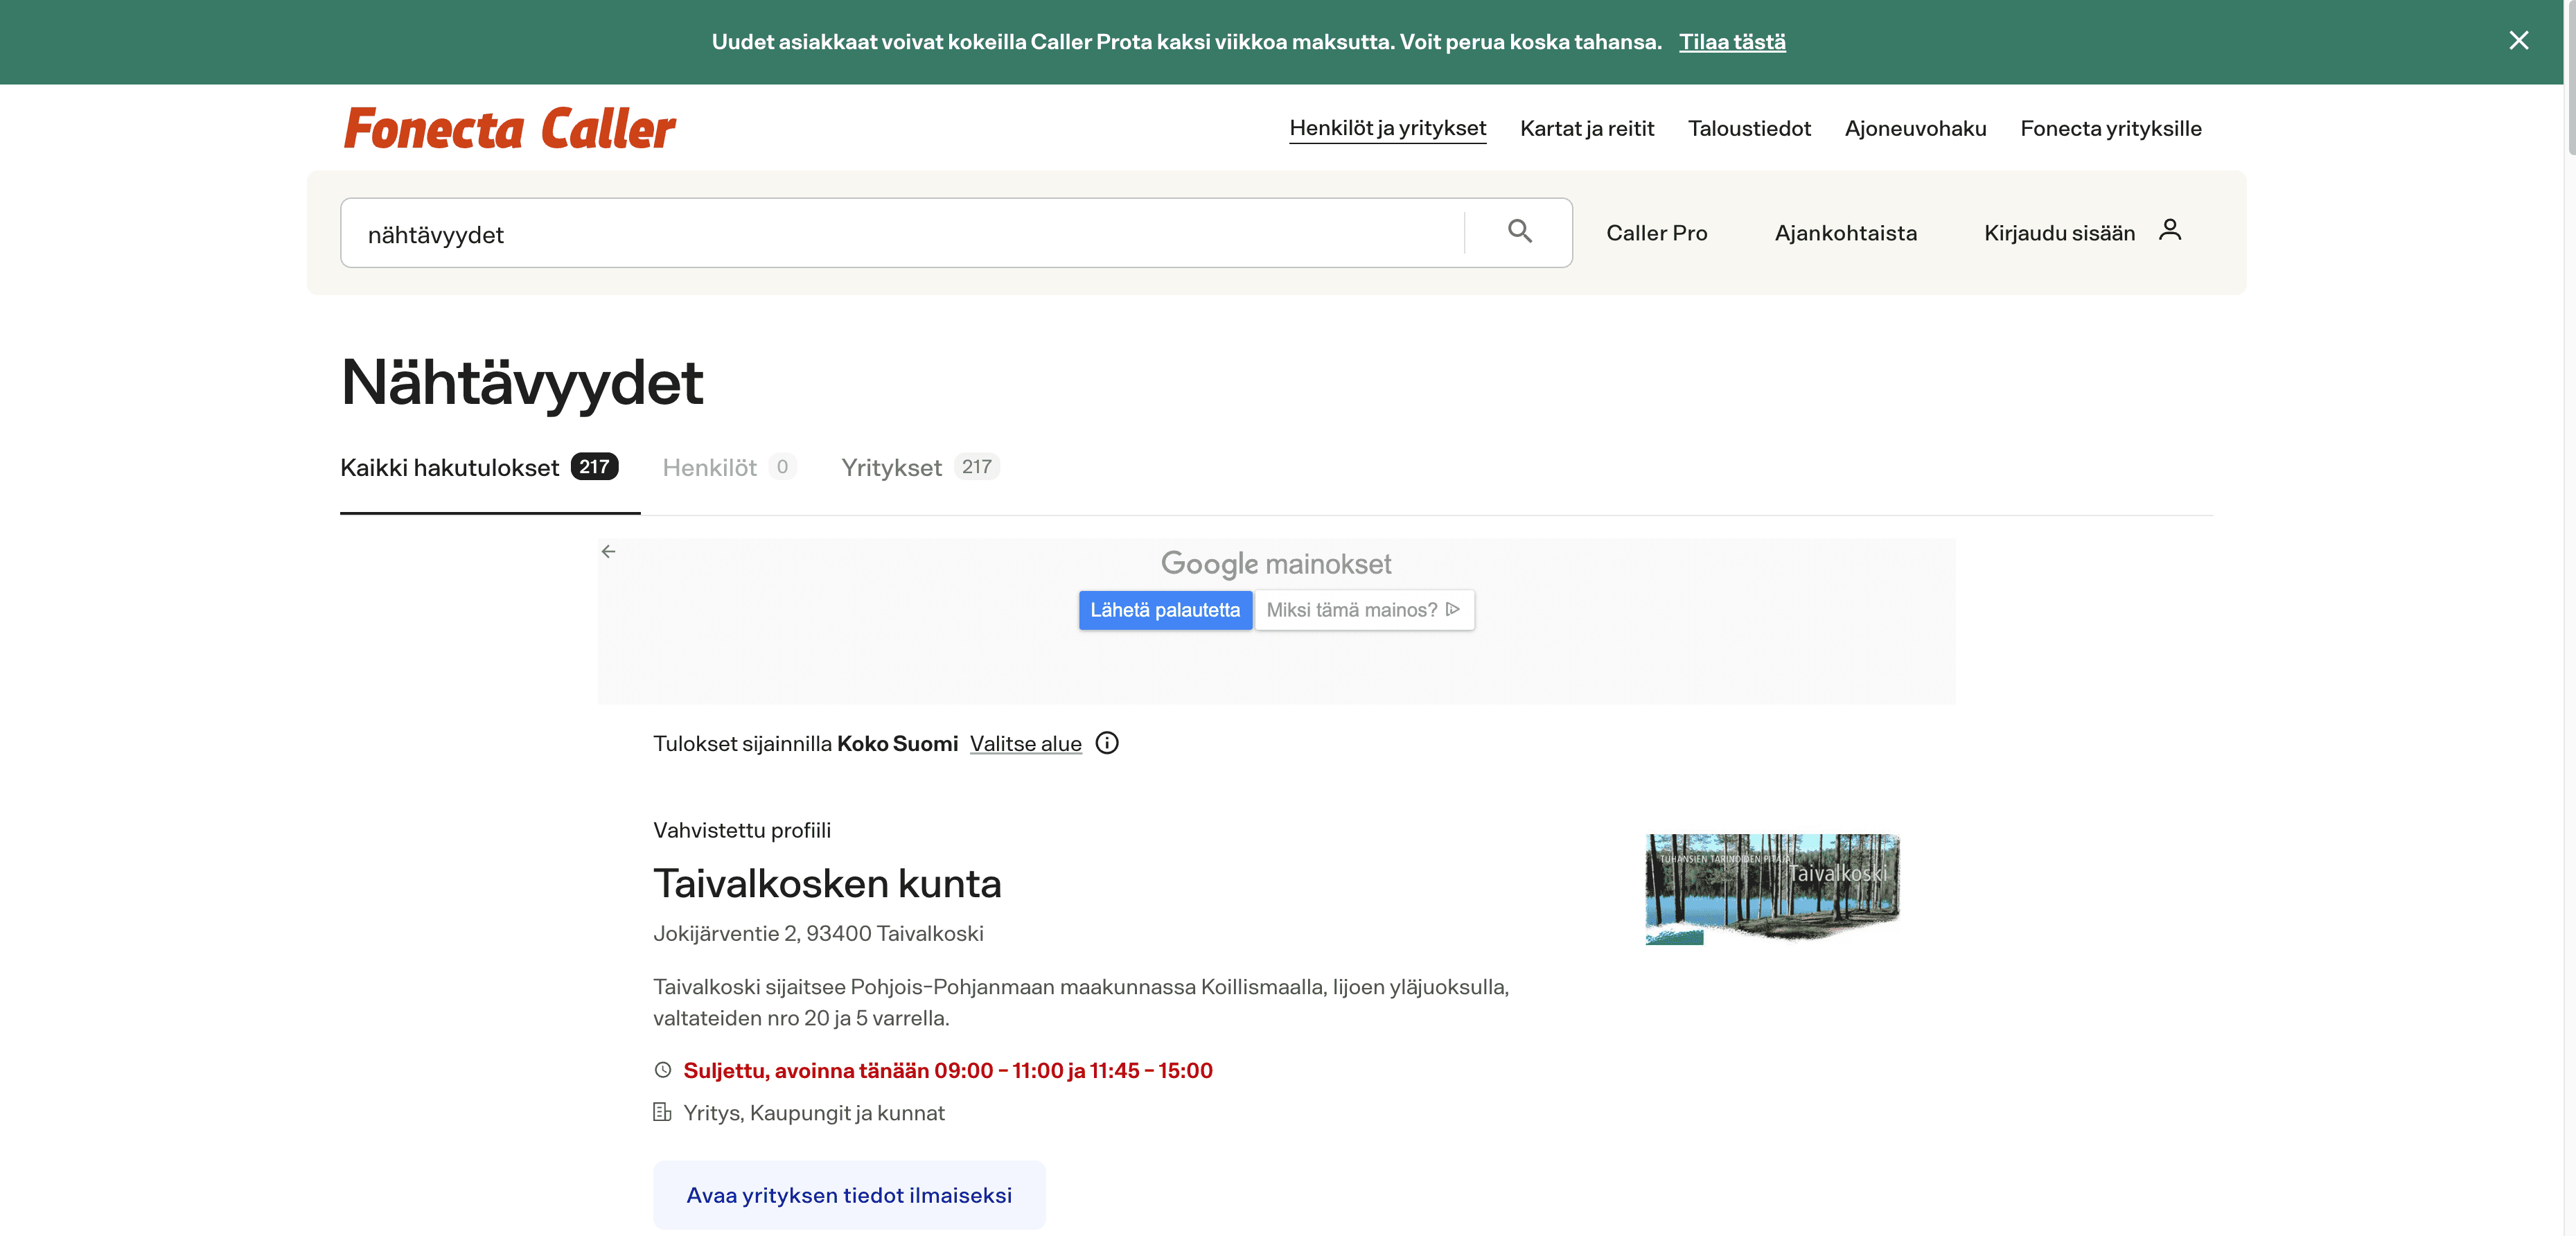Click the Valitse alue link

pyautogui.click(x=1025, y=744)
